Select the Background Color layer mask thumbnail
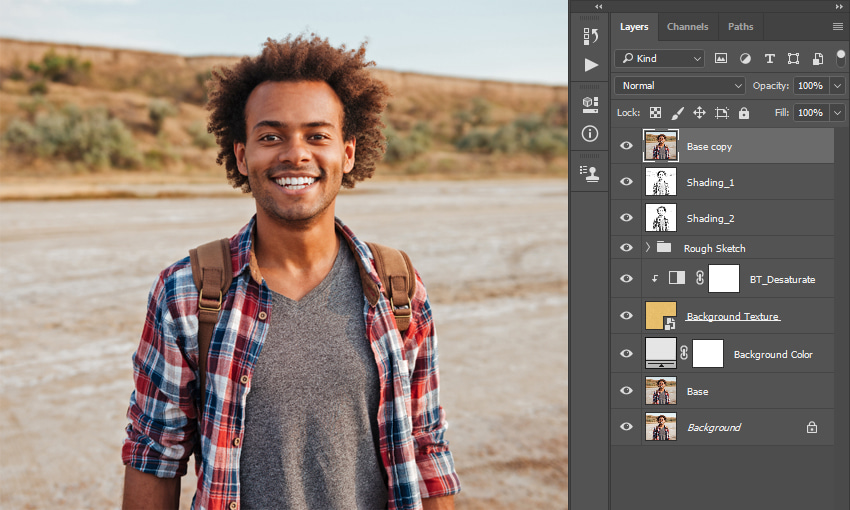The height and width of the screenshot is (510, 850). click(x=708, y=353)
